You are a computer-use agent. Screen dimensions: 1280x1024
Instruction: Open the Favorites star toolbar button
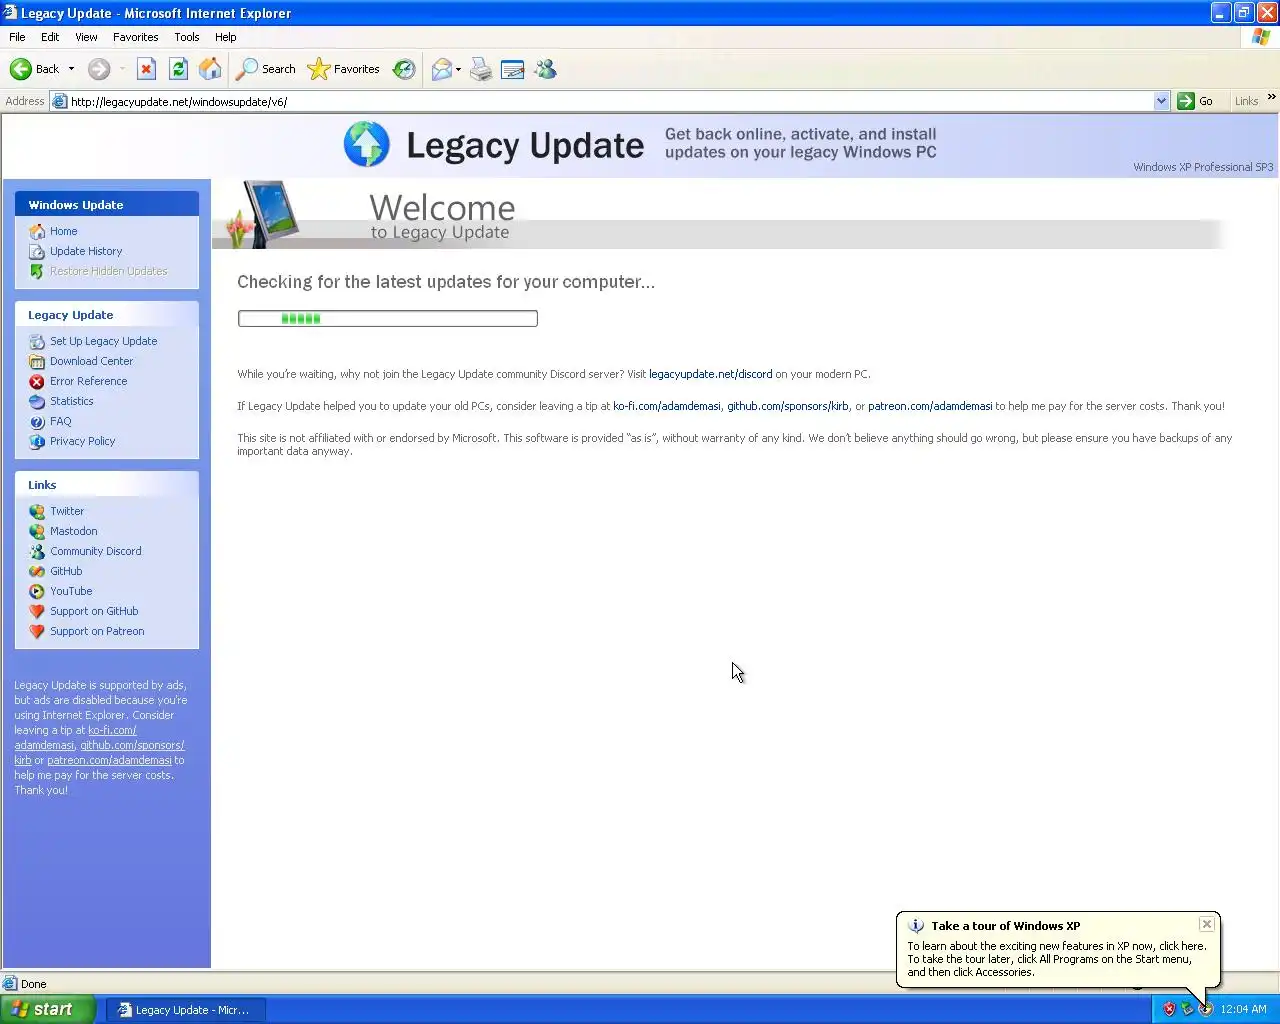tap(343, 69)
